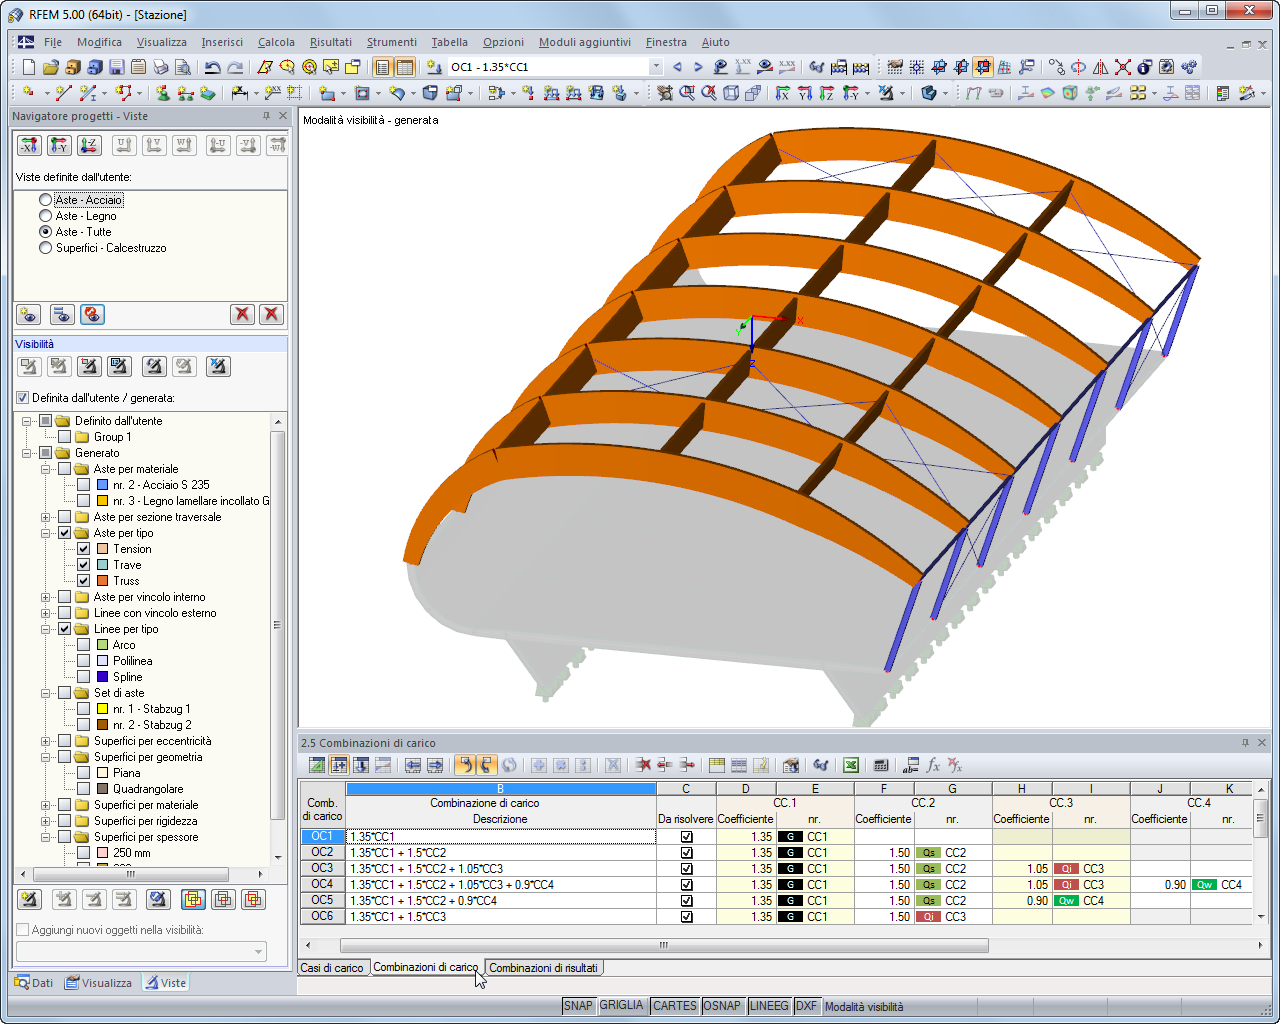Open the 'Moduli aggiuntivi' menu
This screenshot has width=1280, height=1024.
[585, 42]
